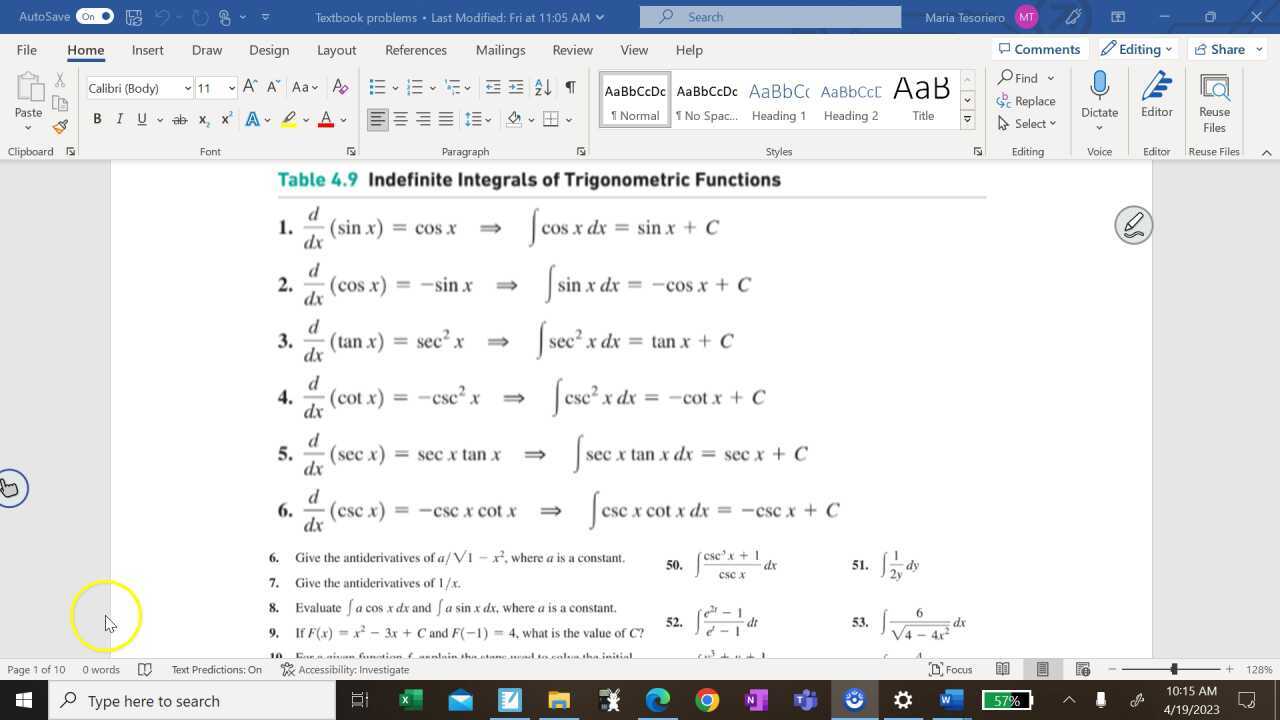Image resolution: width=1280 pixels, height=720 pixels.
Task: Activate the Format Painter
Action: click(59, 126)
